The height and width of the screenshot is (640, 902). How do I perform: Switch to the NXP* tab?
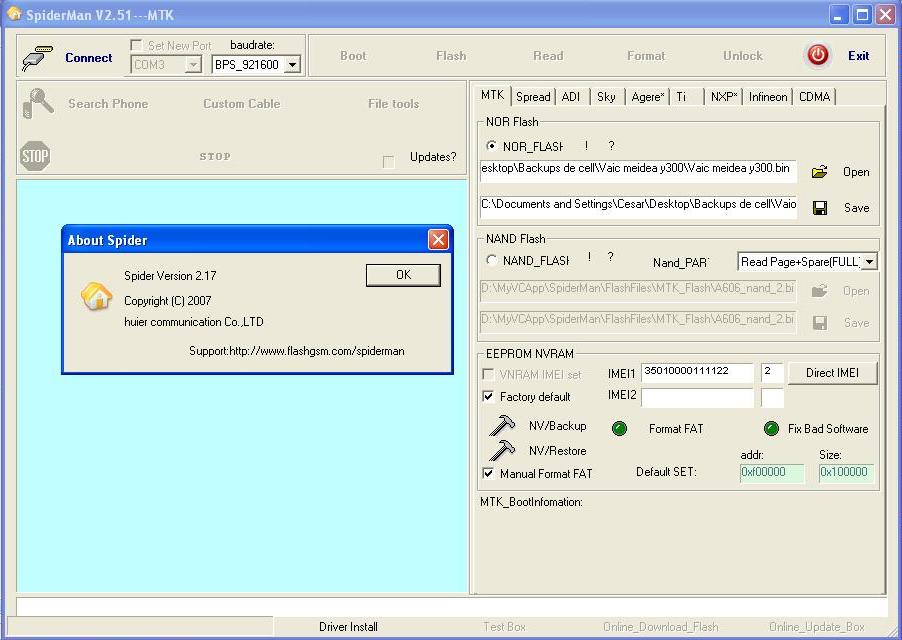click(724, 97)
